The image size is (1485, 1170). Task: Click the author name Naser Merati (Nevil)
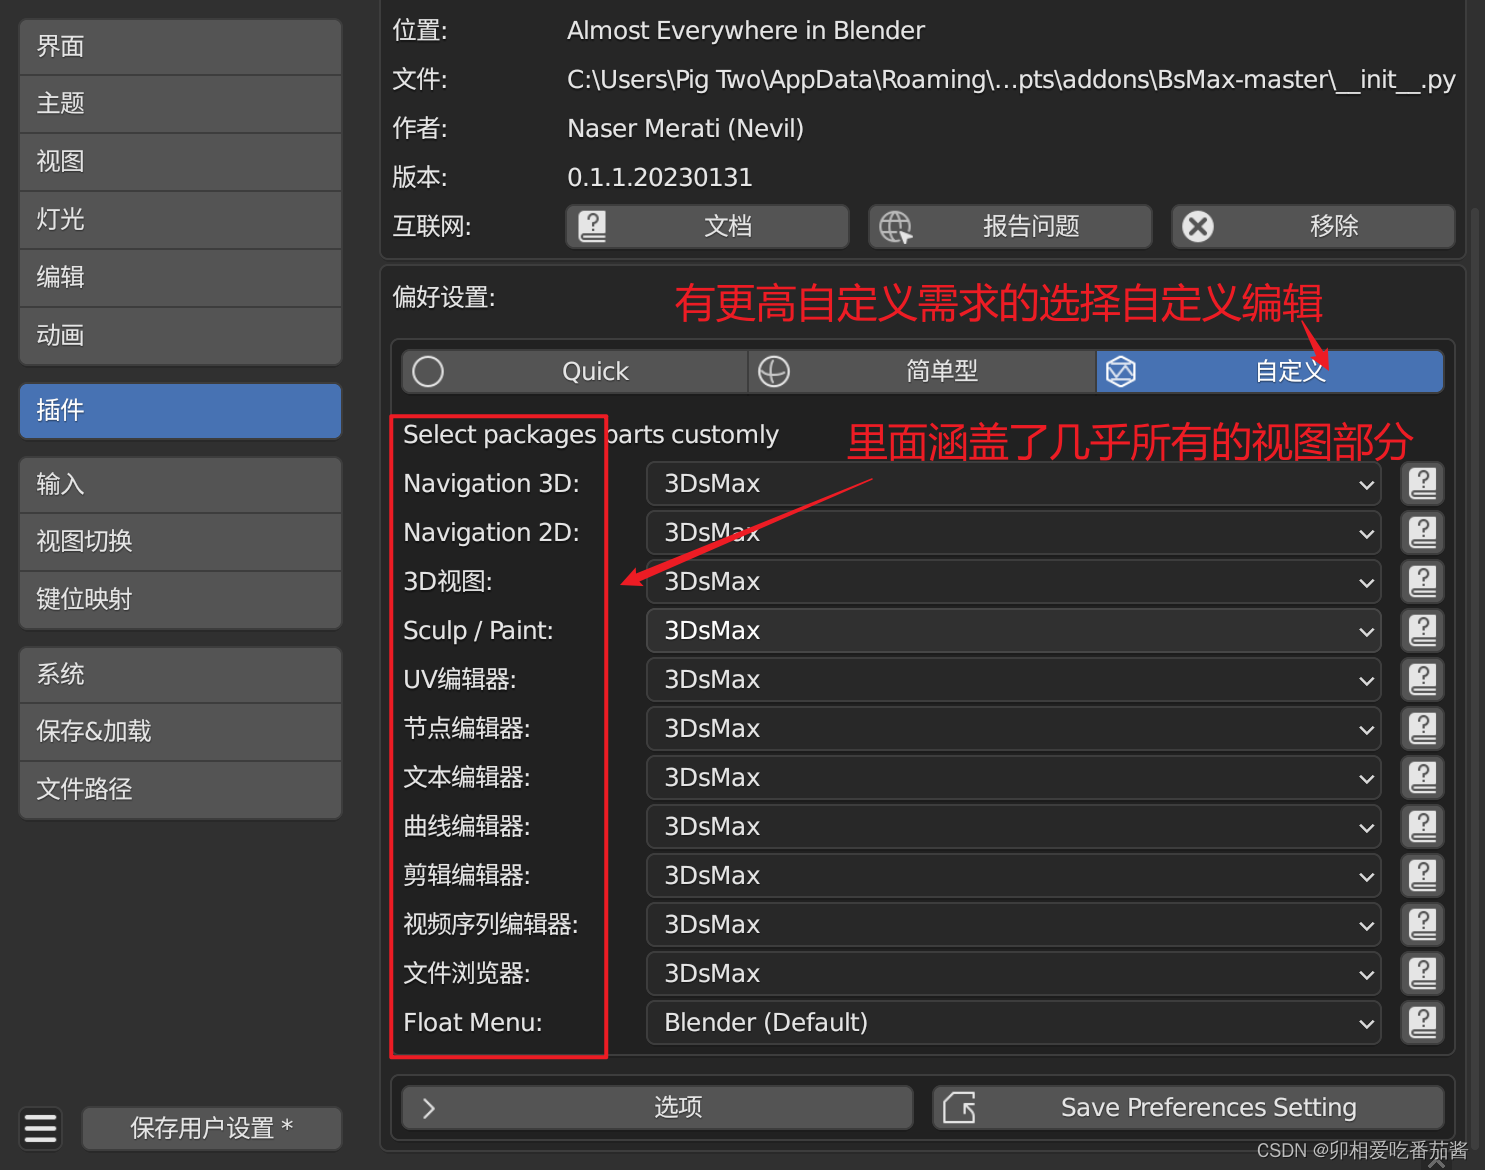pyautogui.click(x=685, y=128)
